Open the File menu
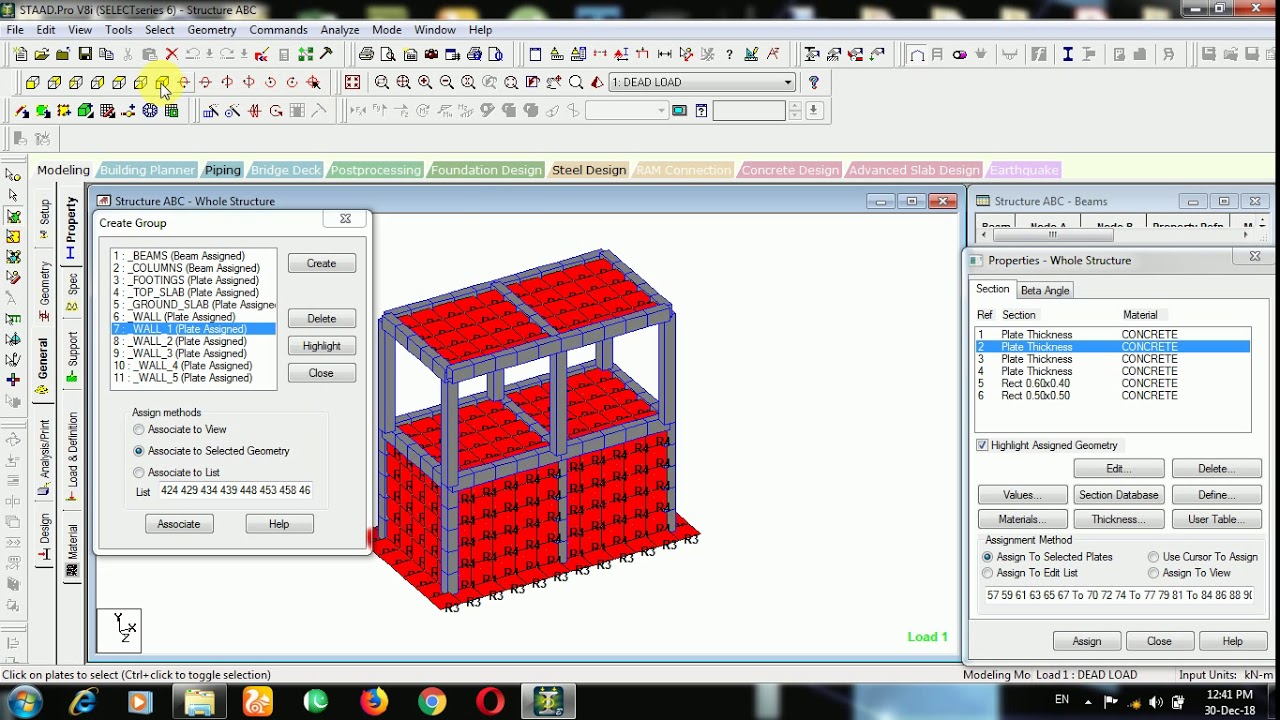The image size is (1280, 720). [x=16, y=30]
